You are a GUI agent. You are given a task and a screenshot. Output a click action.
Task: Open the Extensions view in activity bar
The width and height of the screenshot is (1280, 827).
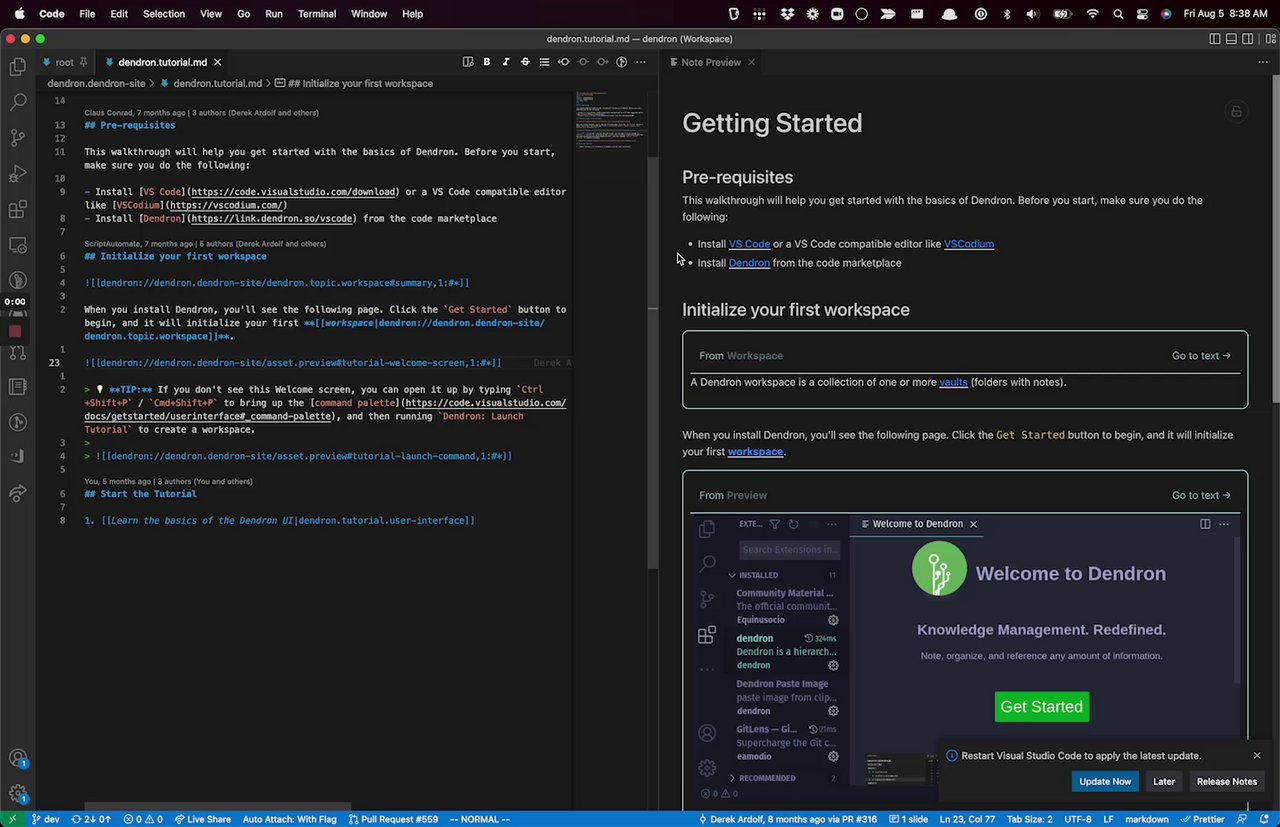tap(17, 210)
